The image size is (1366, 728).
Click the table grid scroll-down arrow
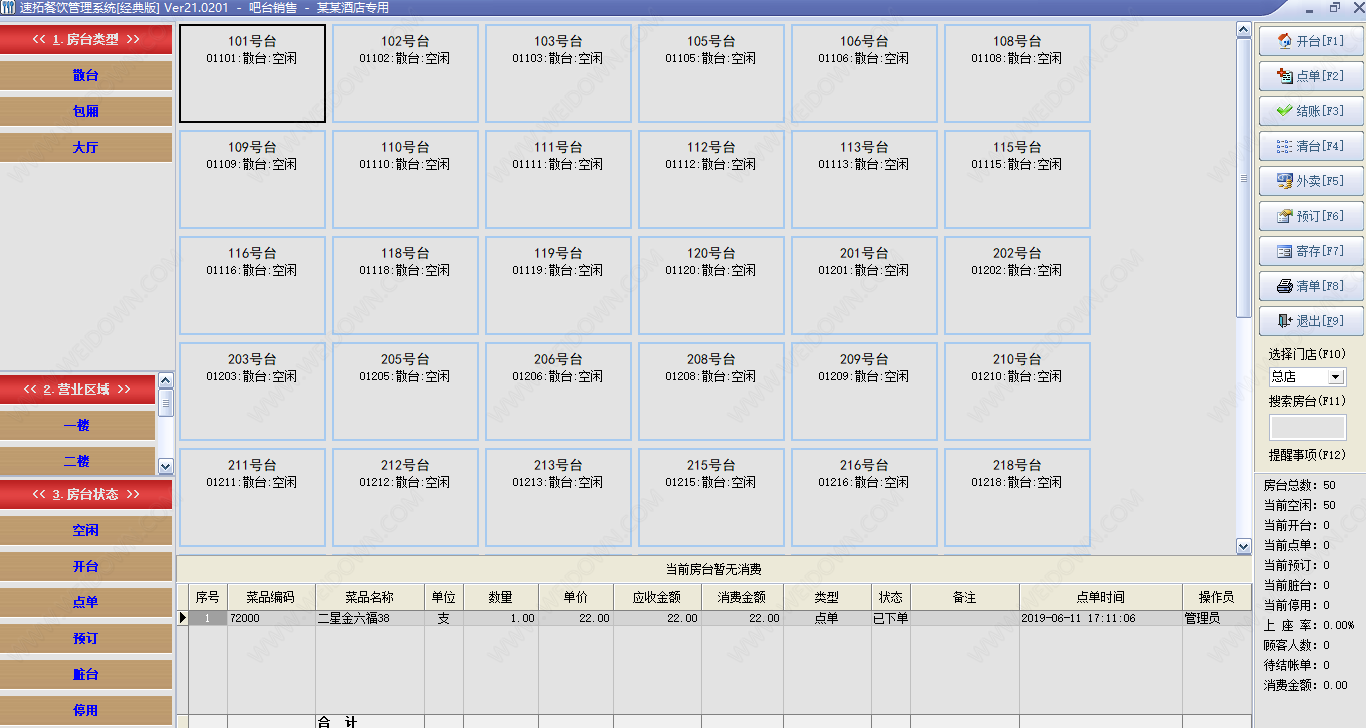click(1244, 547)
